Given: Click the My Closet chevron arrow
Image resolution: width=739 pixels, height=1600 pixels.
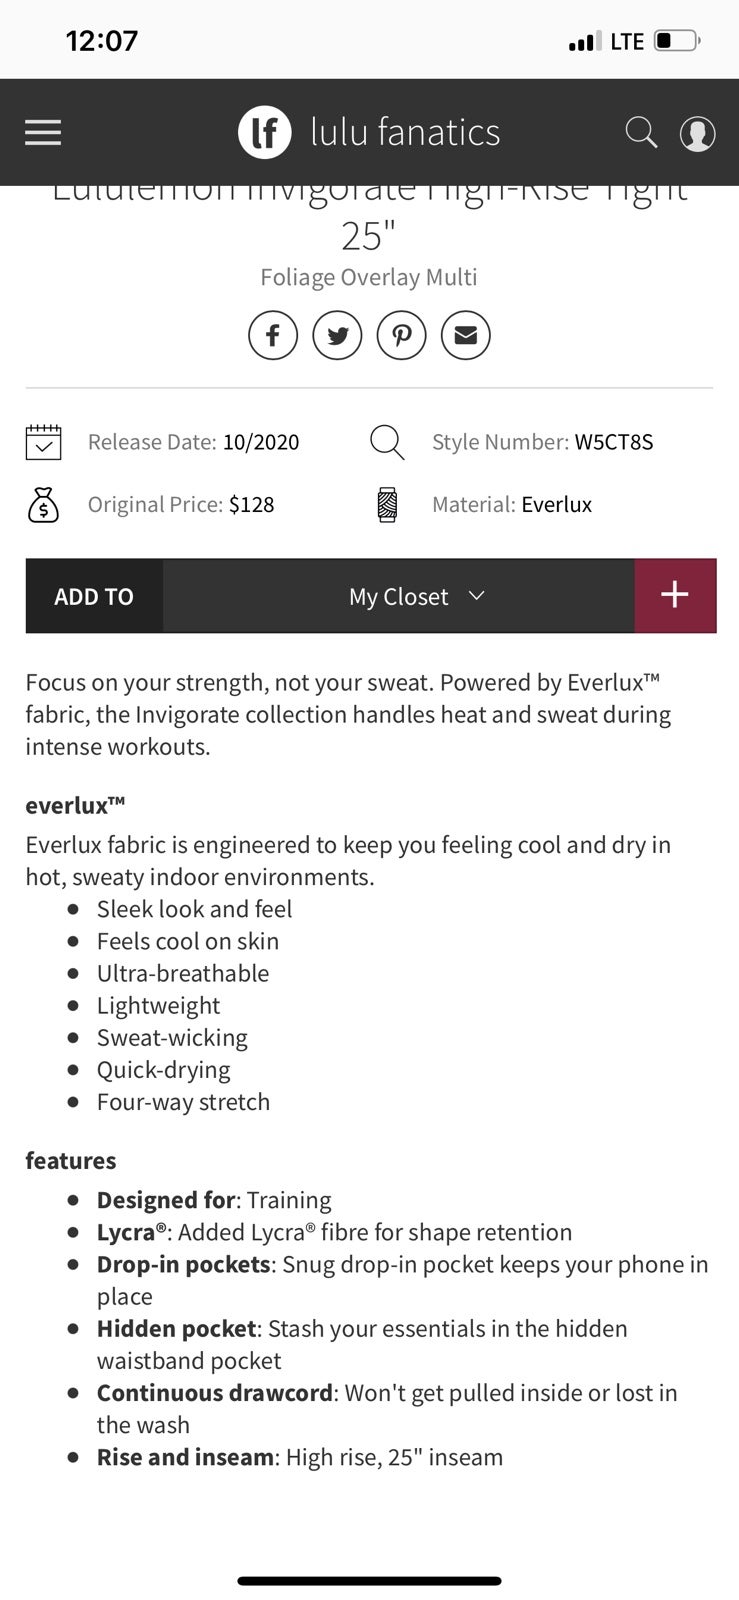Looking at the screenshot, I should (477, 596).
